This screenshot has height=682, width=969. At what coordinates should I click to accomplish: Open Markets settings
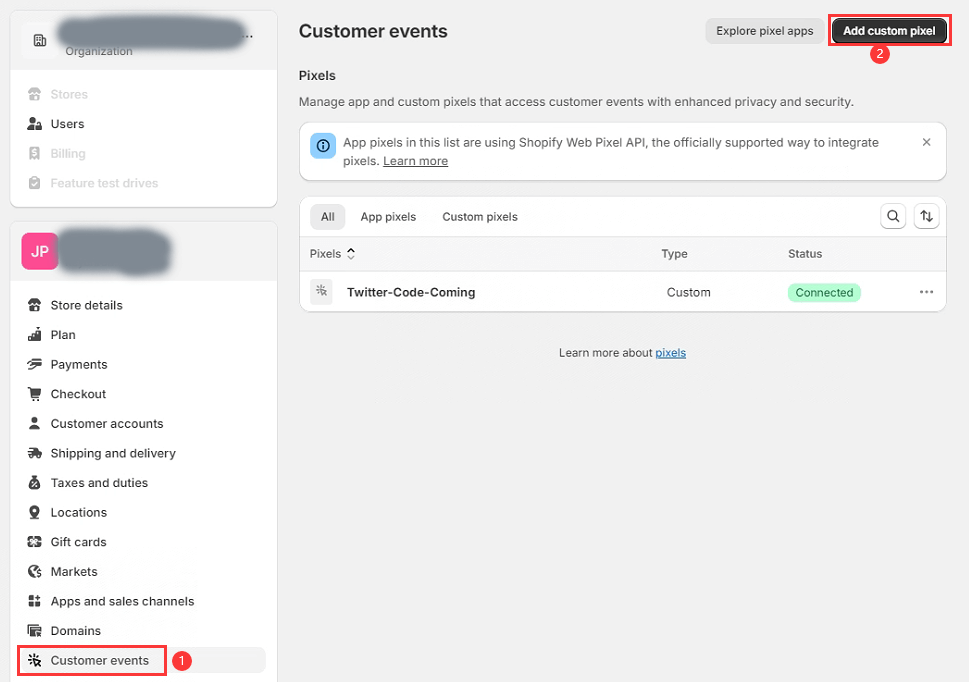click(74, 571)
